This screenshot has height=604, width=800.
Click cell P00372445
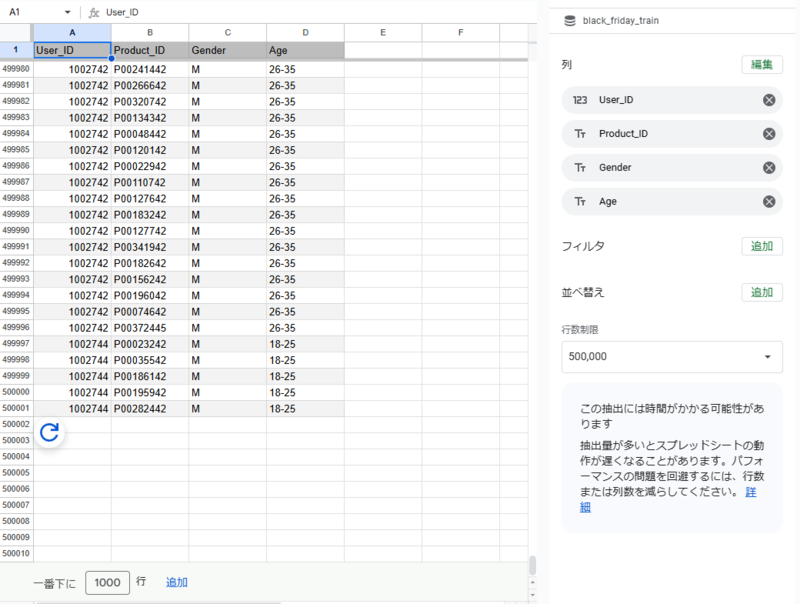coord(150,328)
